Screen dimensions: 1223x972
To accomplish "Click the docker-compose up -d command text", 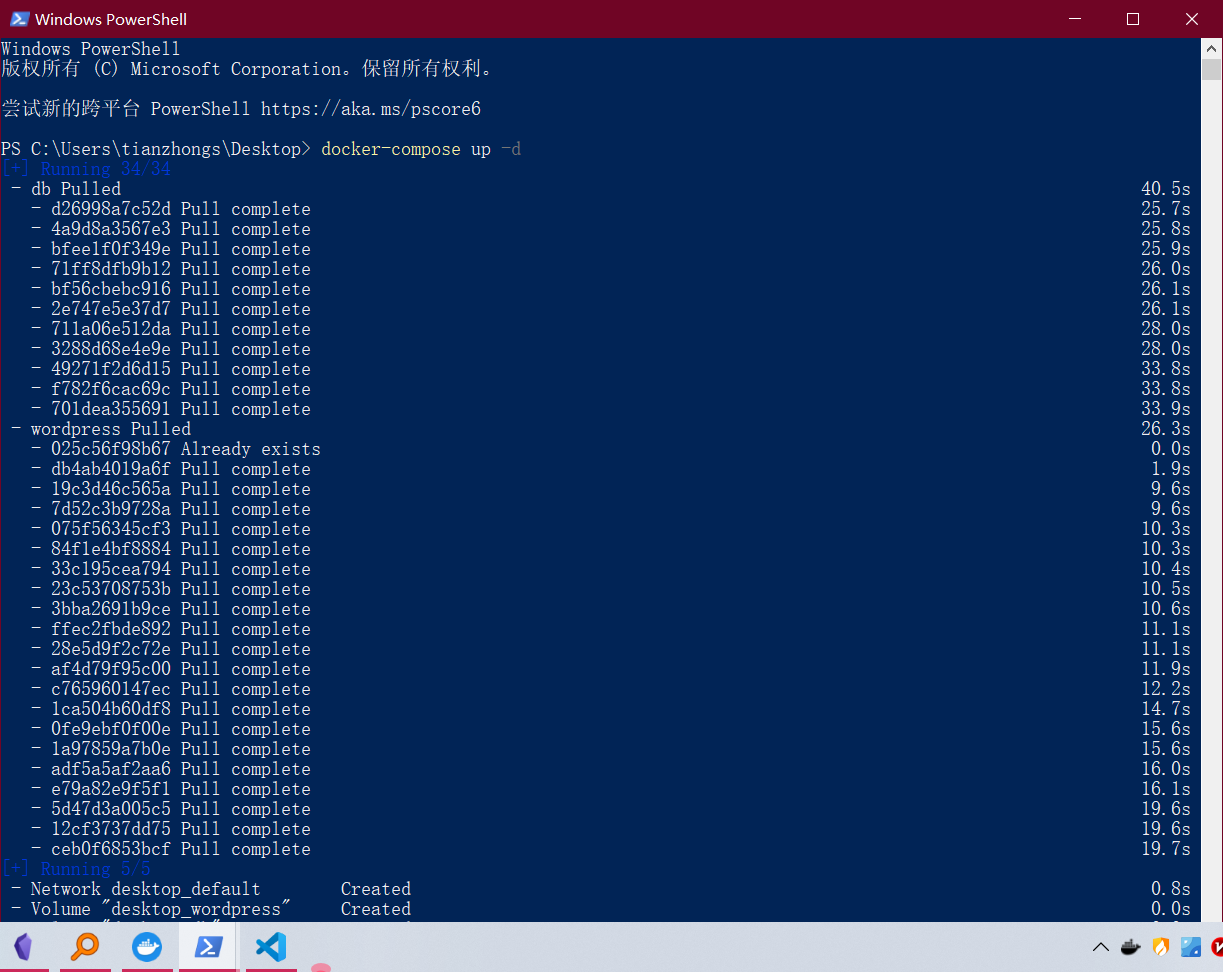I will (x=421, y=149).
